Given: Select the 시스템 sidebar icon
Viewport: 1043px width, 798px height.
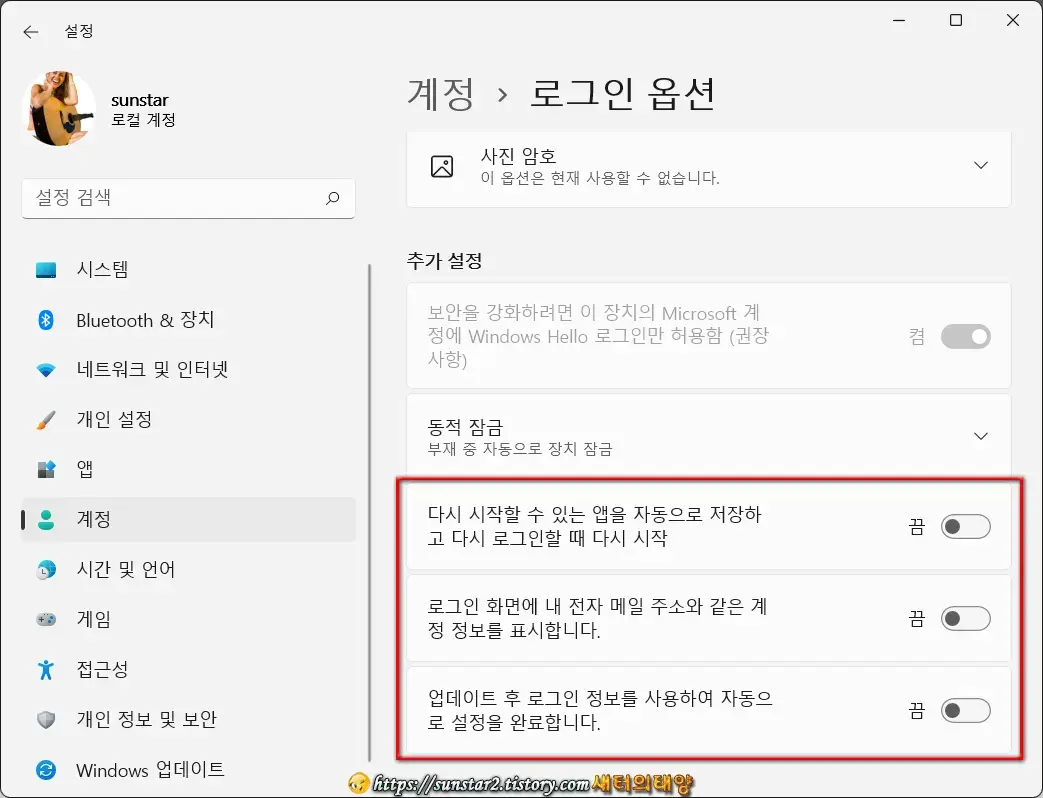Looking at the screenshot, I should pos(47,269).
